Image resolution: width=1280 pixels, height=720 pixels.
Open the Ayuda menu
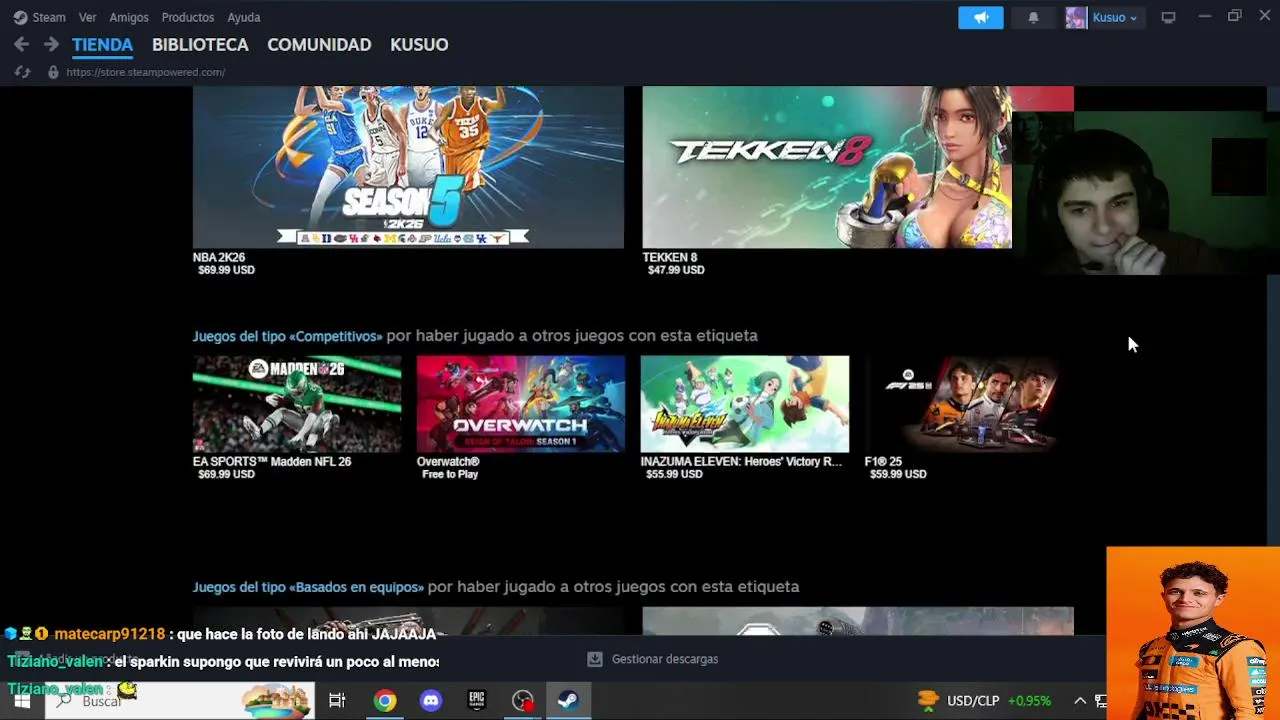[x=244, y=17]
